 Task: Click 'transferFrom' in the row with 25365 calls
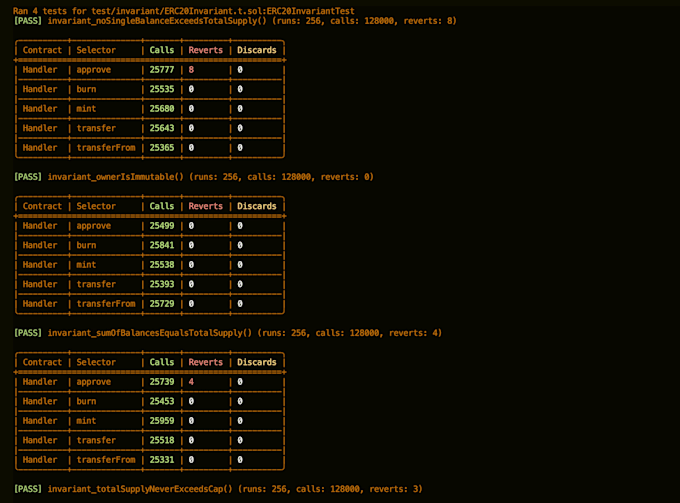point(106,148)
